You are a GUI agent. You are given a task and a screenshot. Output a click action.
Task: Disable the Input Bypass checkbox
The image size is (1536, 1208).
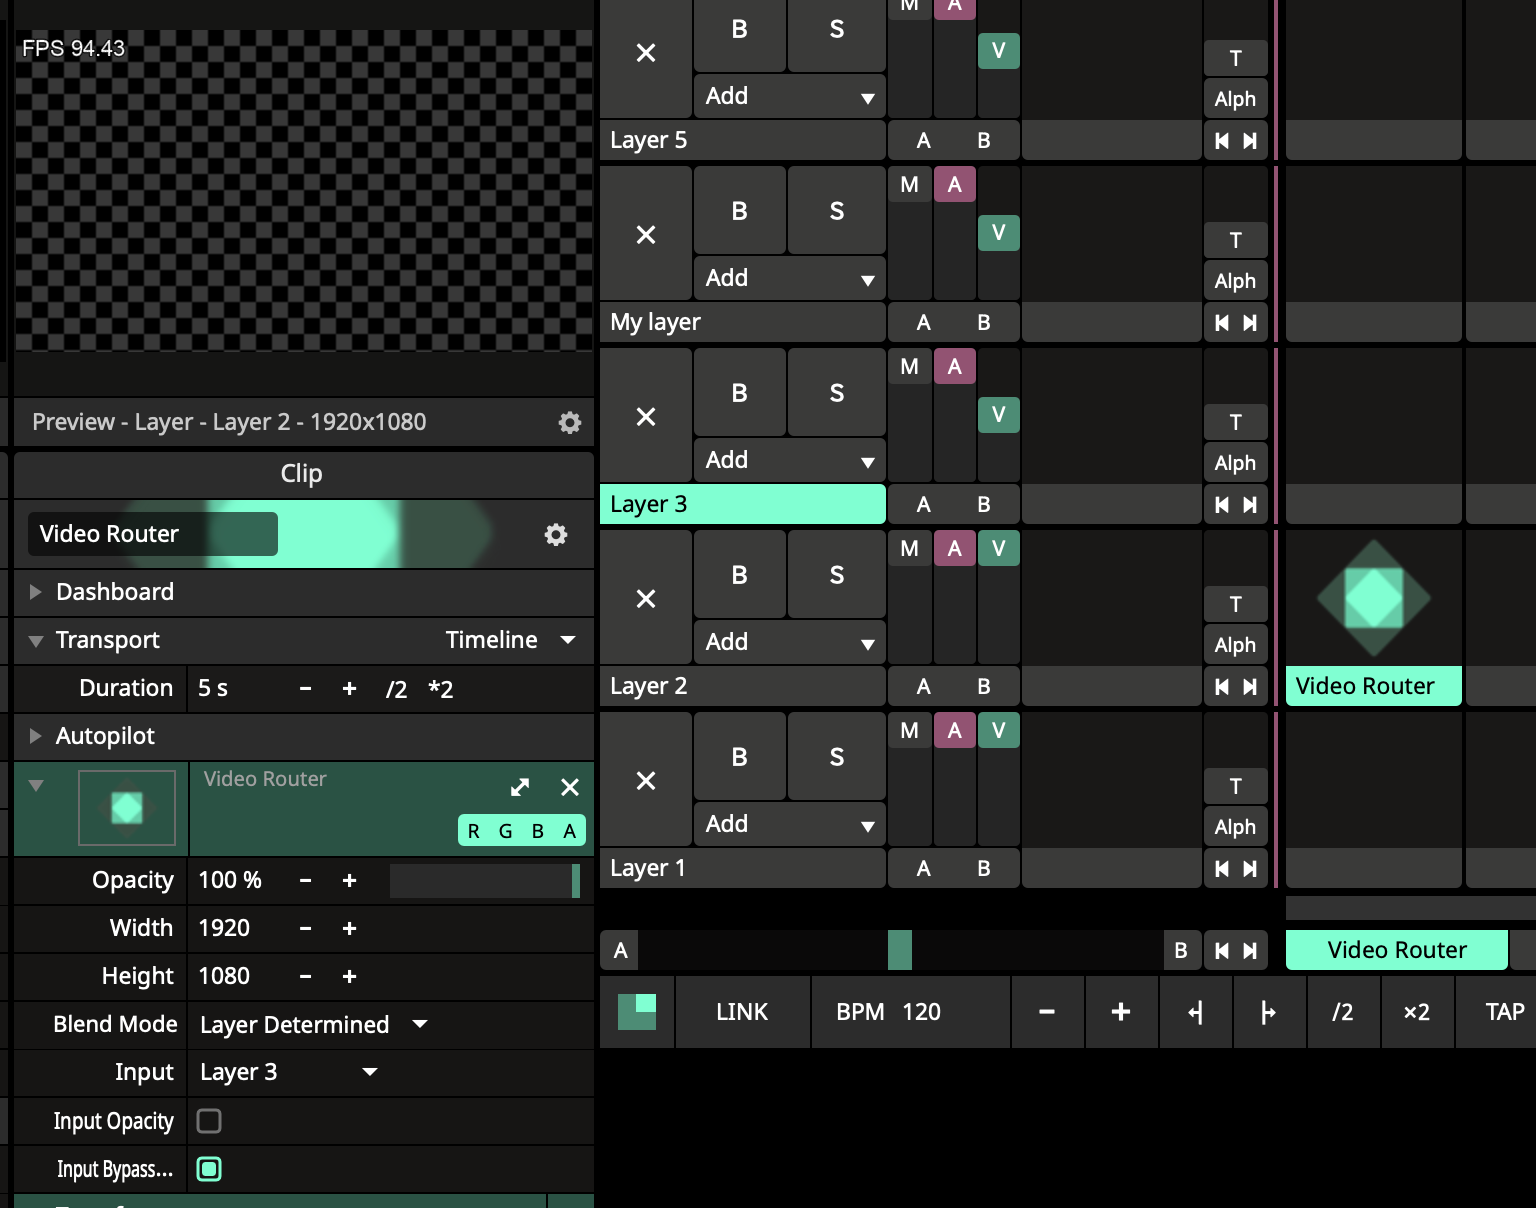(209, 1169)
